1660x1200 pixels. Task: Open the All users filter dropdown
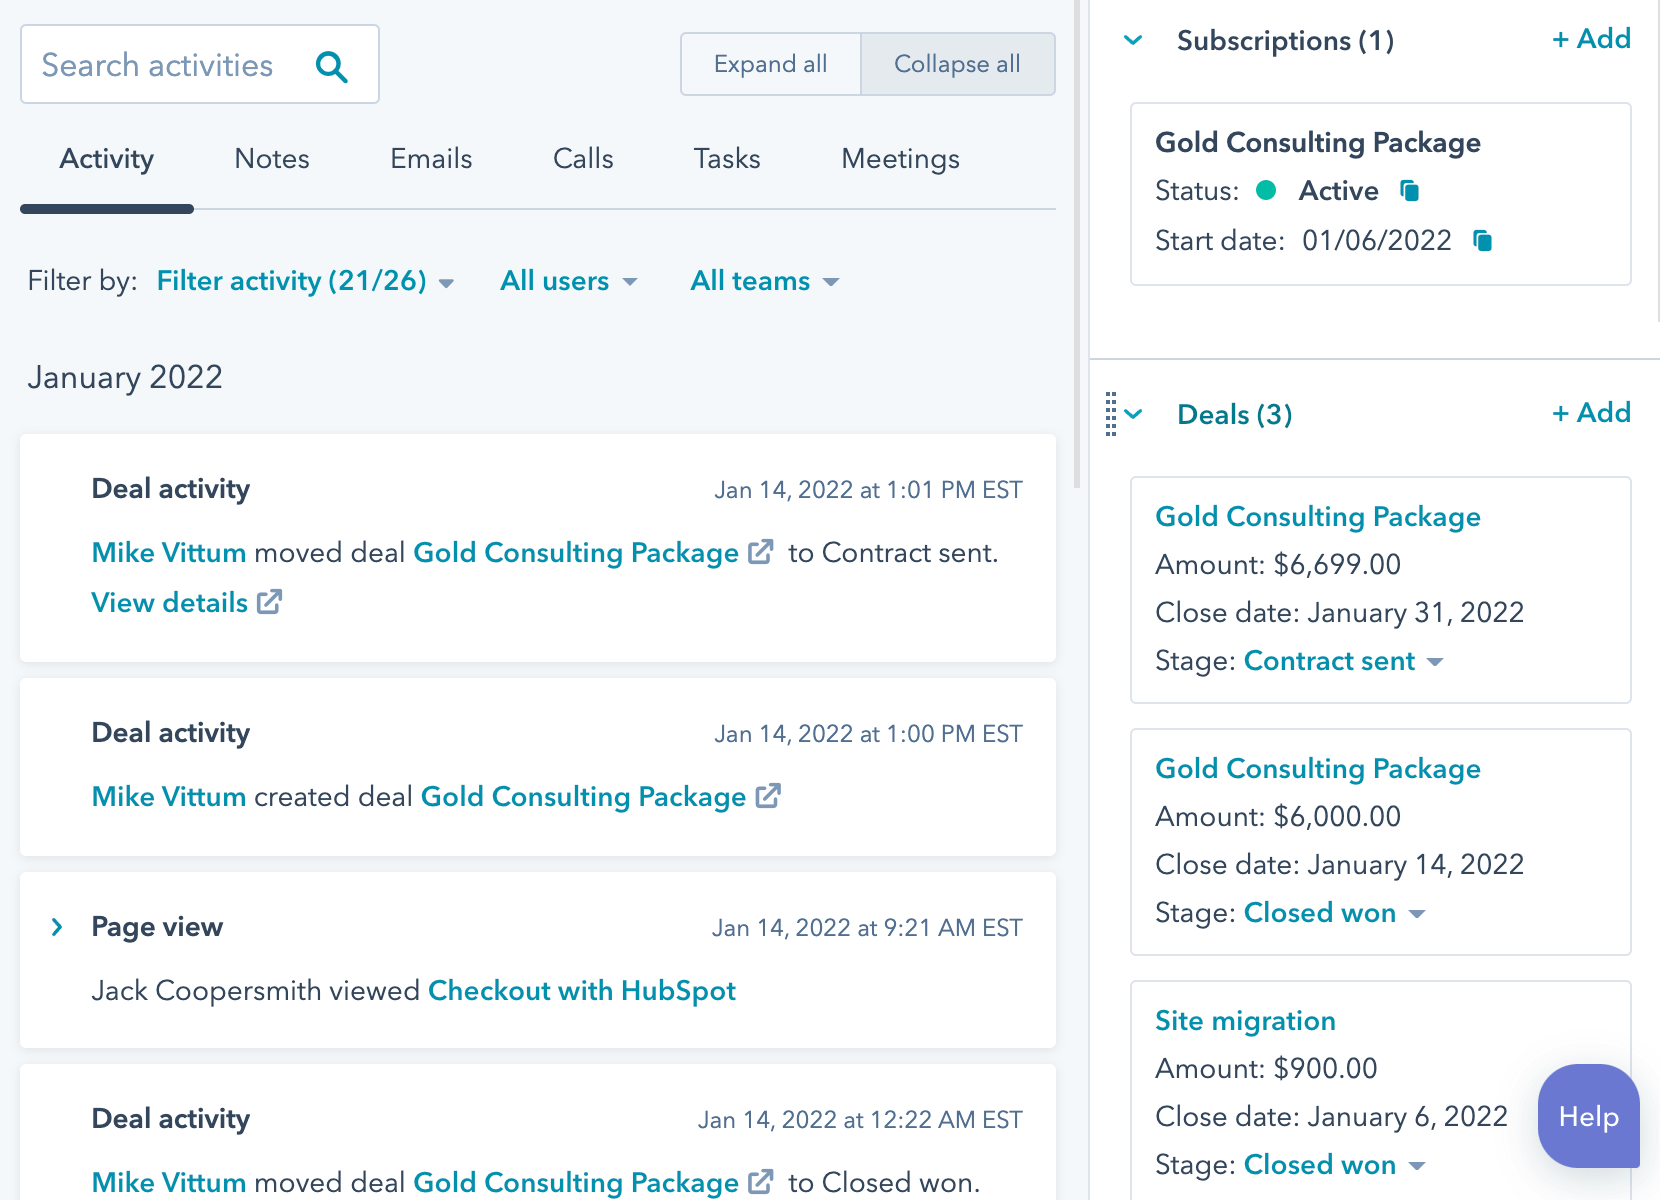point(568,281)
